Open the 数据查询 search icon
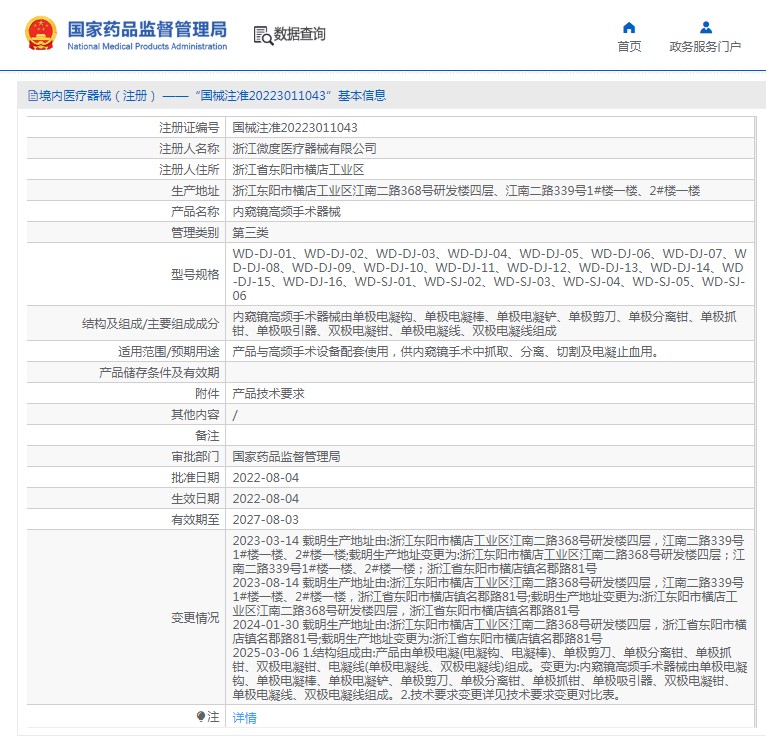Viewport: 766px width, 740px height. [263, 35]
